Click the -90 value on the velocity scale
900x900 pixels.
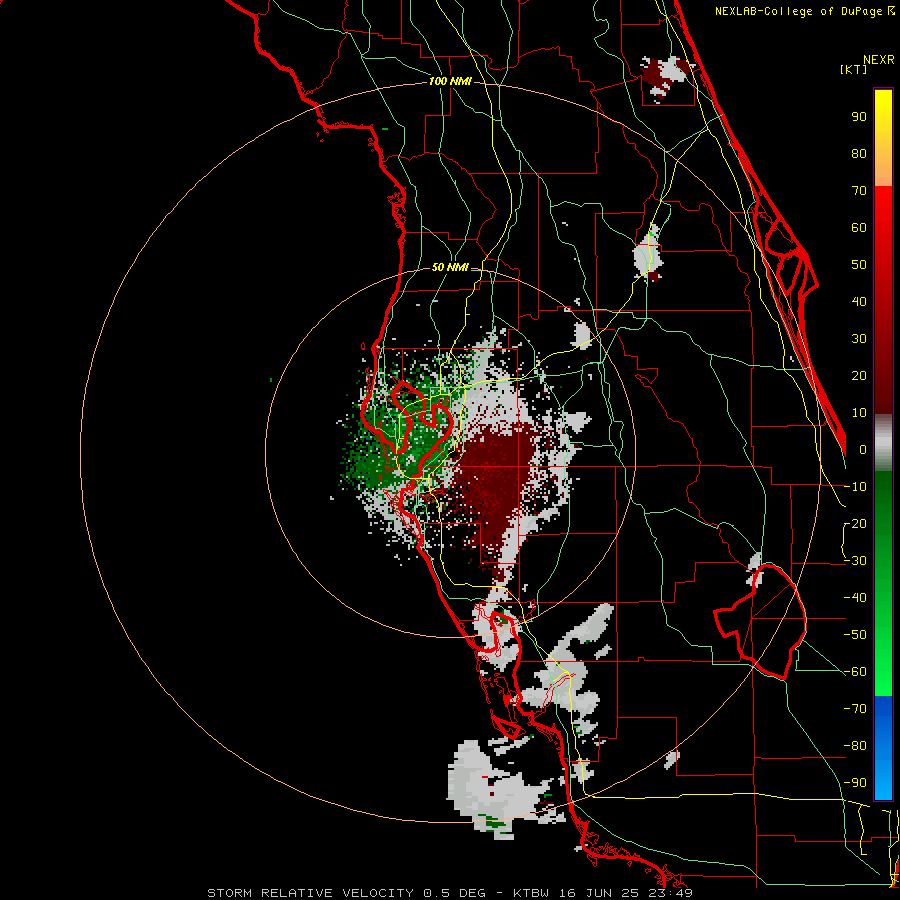[855, 782]
